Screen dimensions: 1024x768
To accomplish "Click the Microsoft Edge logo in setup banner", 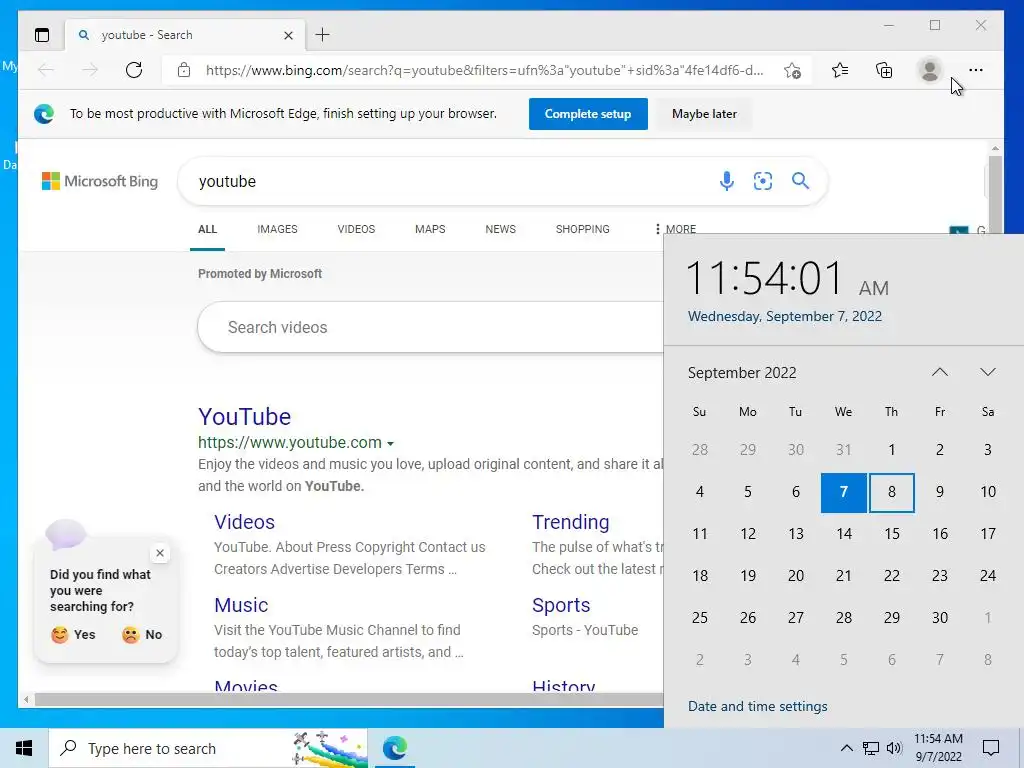I will point(44,114).
